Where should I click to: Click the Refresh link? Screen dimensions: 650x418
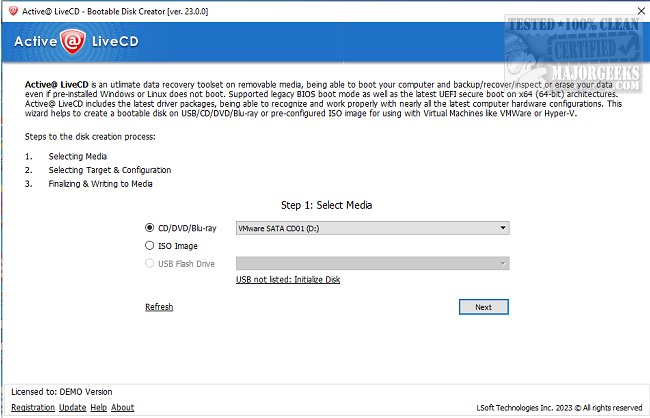click(159, 307)
